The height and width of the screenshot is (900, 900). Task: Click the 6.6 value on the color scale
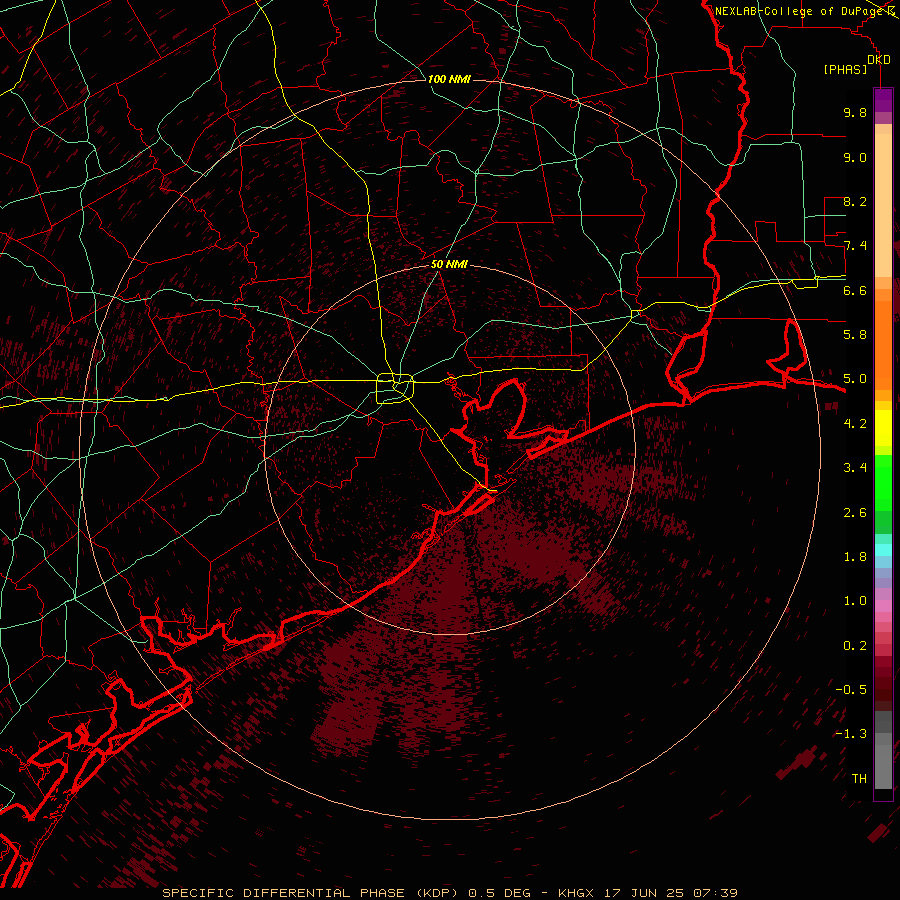tap(855, 290)
